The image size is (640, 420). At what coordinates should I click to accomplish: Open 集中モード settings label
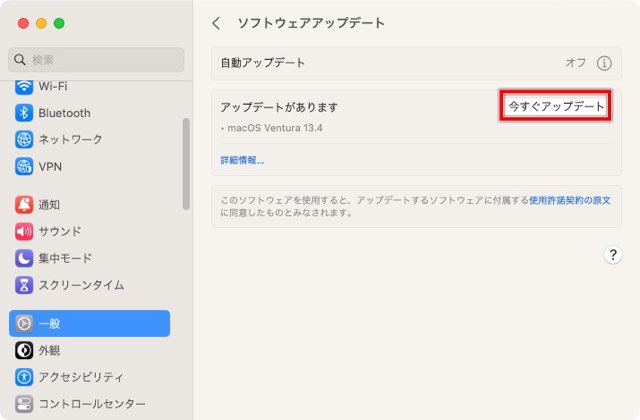pyautogui.click(x=65, y=258)
